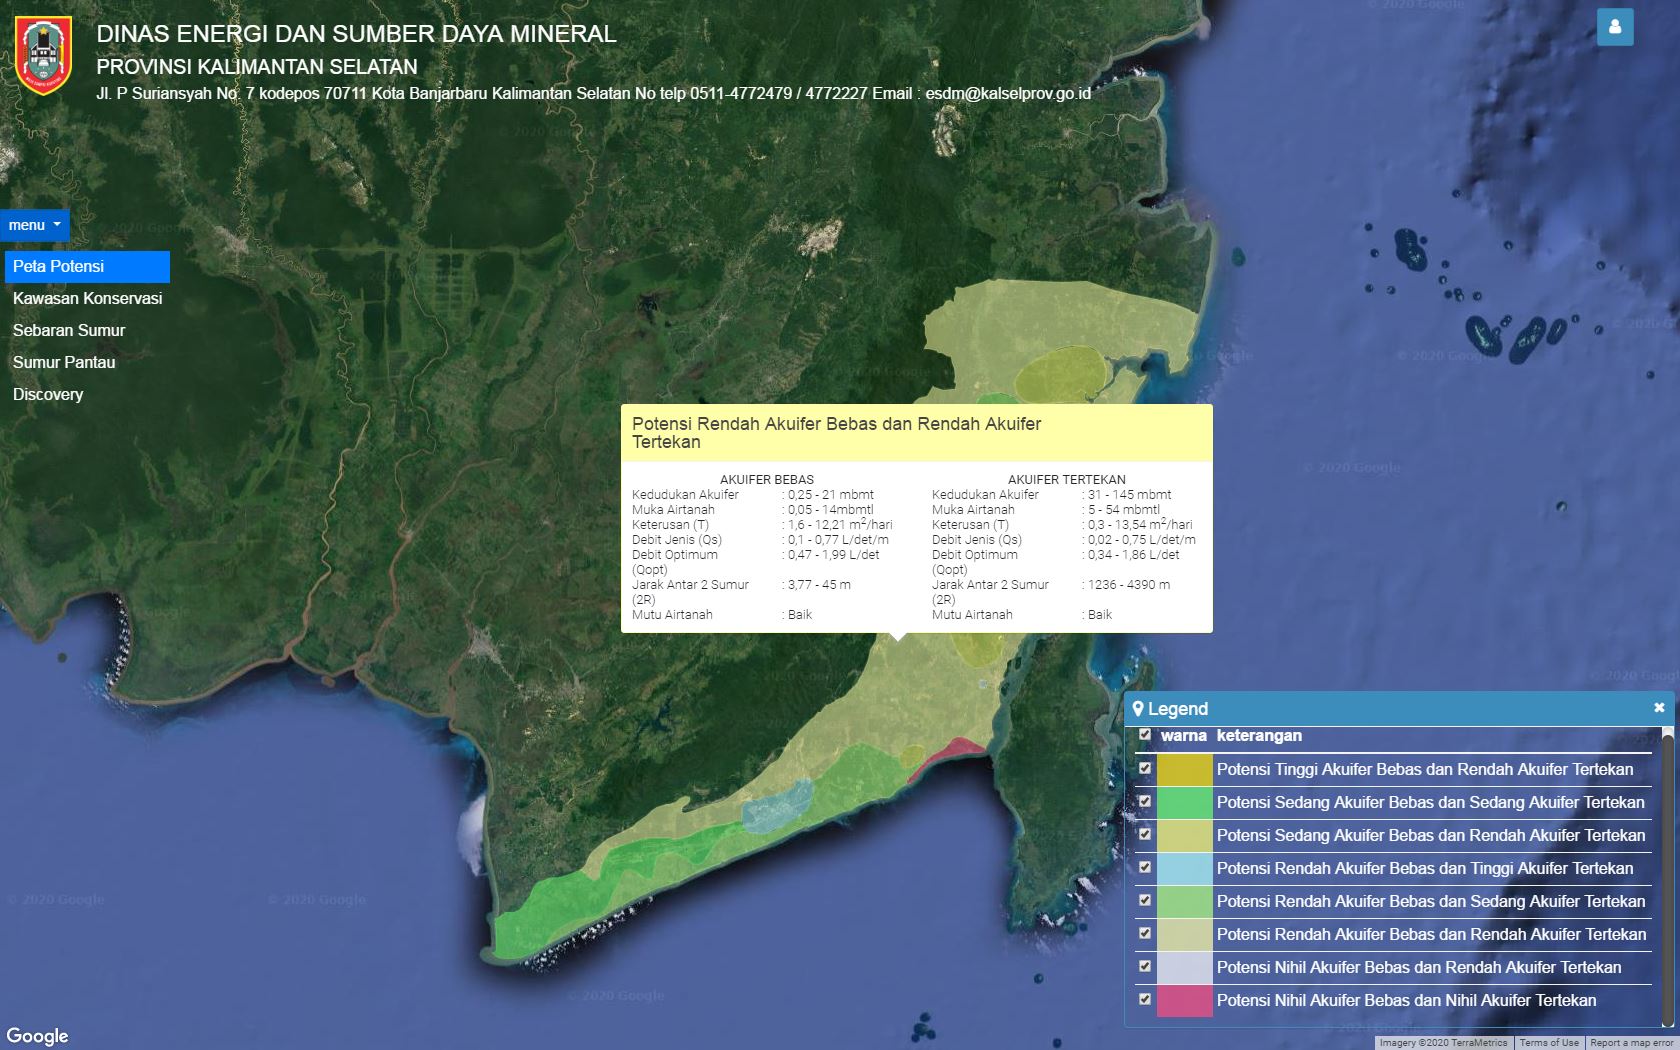Open the Discovery menu item
This screenshot has height=1050, width=1680.
pos(48,395)
